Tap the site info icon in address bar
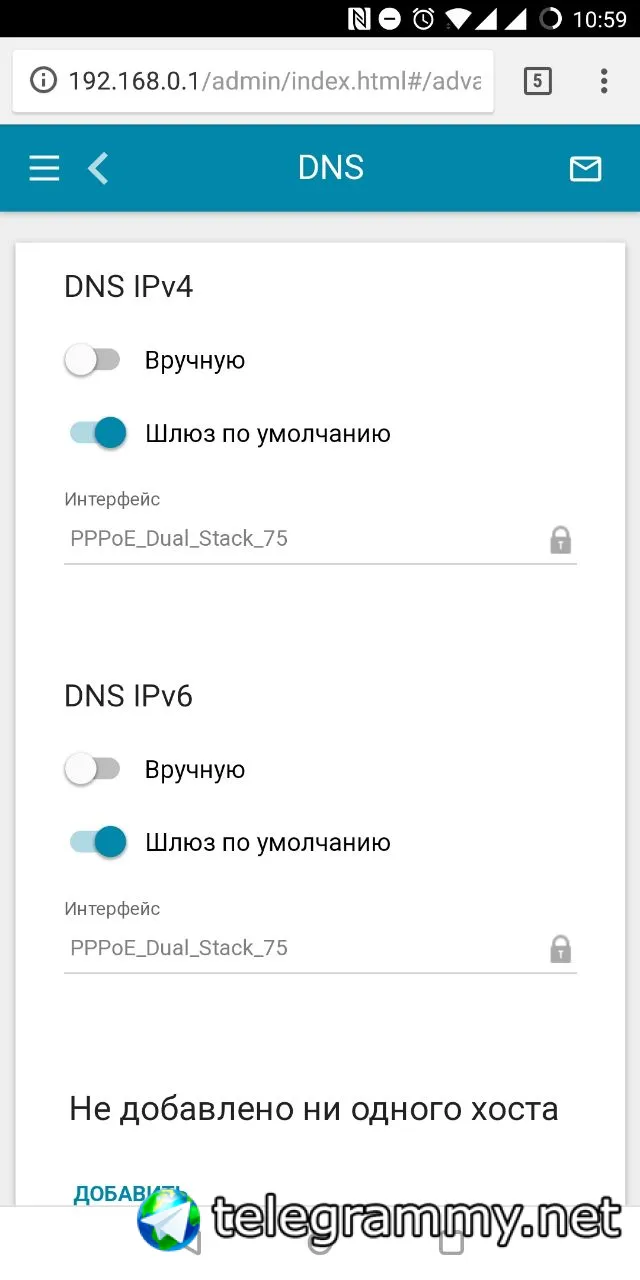The width and height of the screenshot is (640, 1280). pyautogui.click(x=43, y=81)
